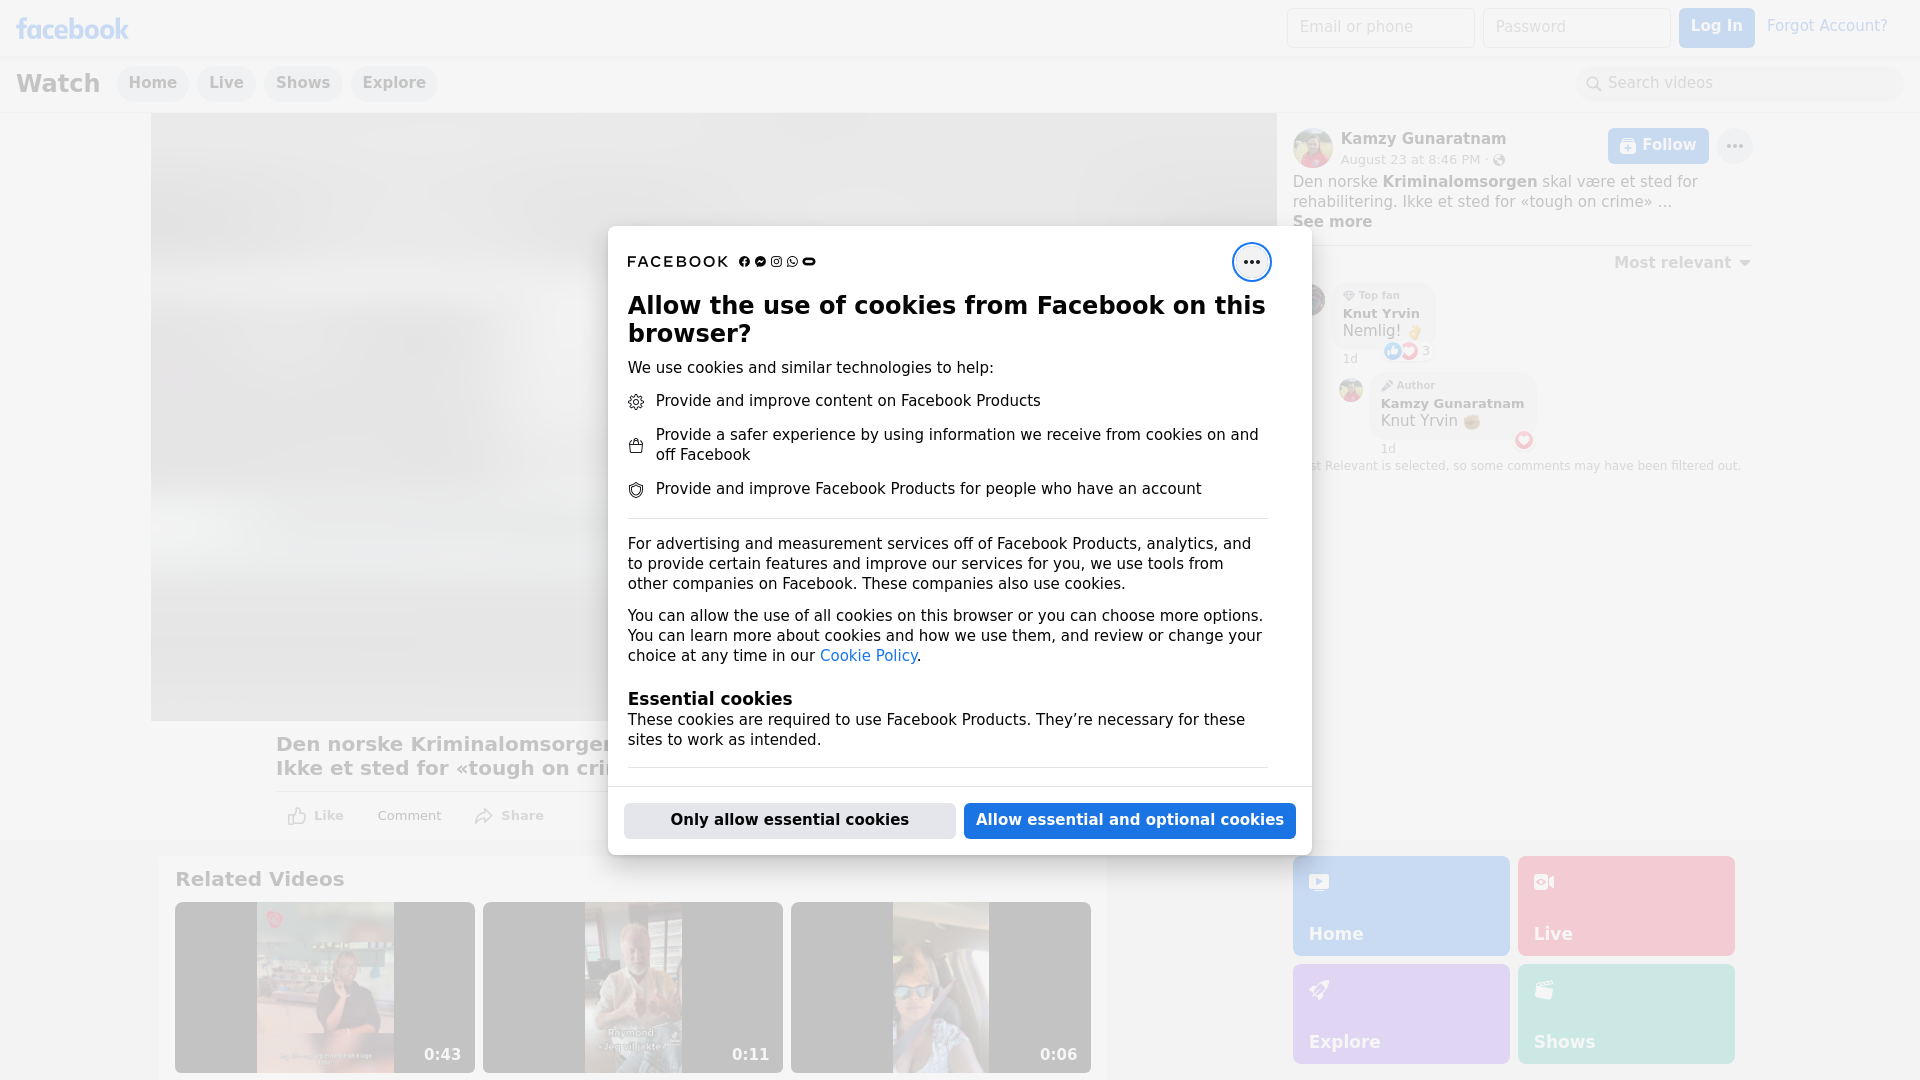Open the Cookie Policy link
Viewport: 1920px width, 1080px height.
pyautogui.click(x=868, y=656)
